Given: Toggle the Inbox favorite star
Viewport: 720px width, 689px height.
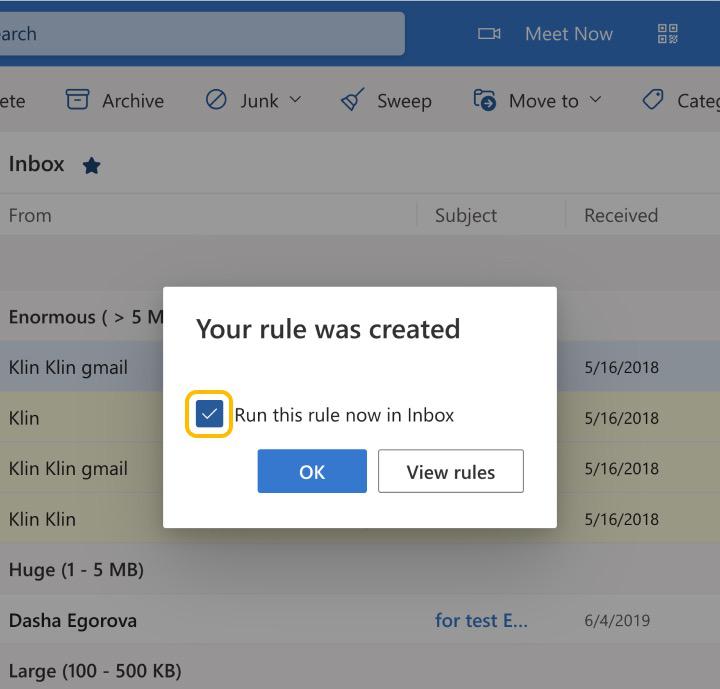Looking at the screenshot, I should tap(92, 166).
